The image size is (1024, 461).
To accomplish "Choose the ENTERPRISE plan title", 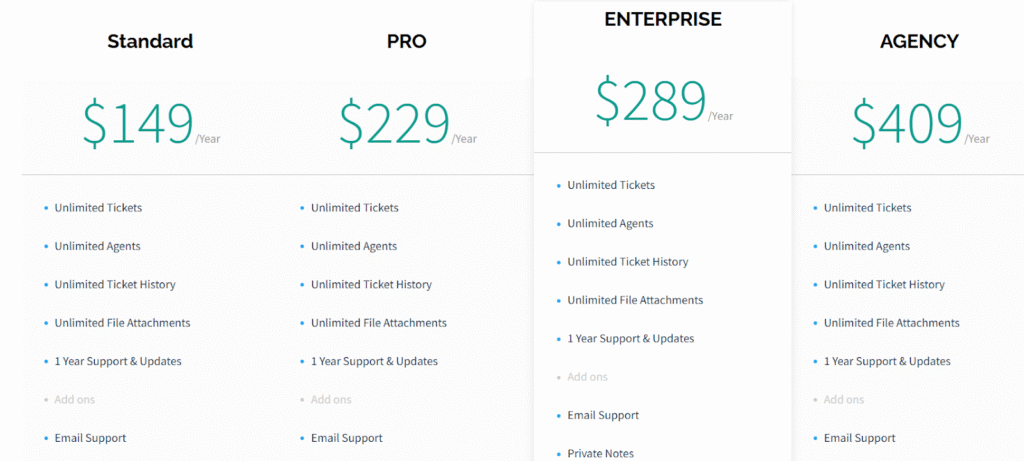I will tap(663, 20).
